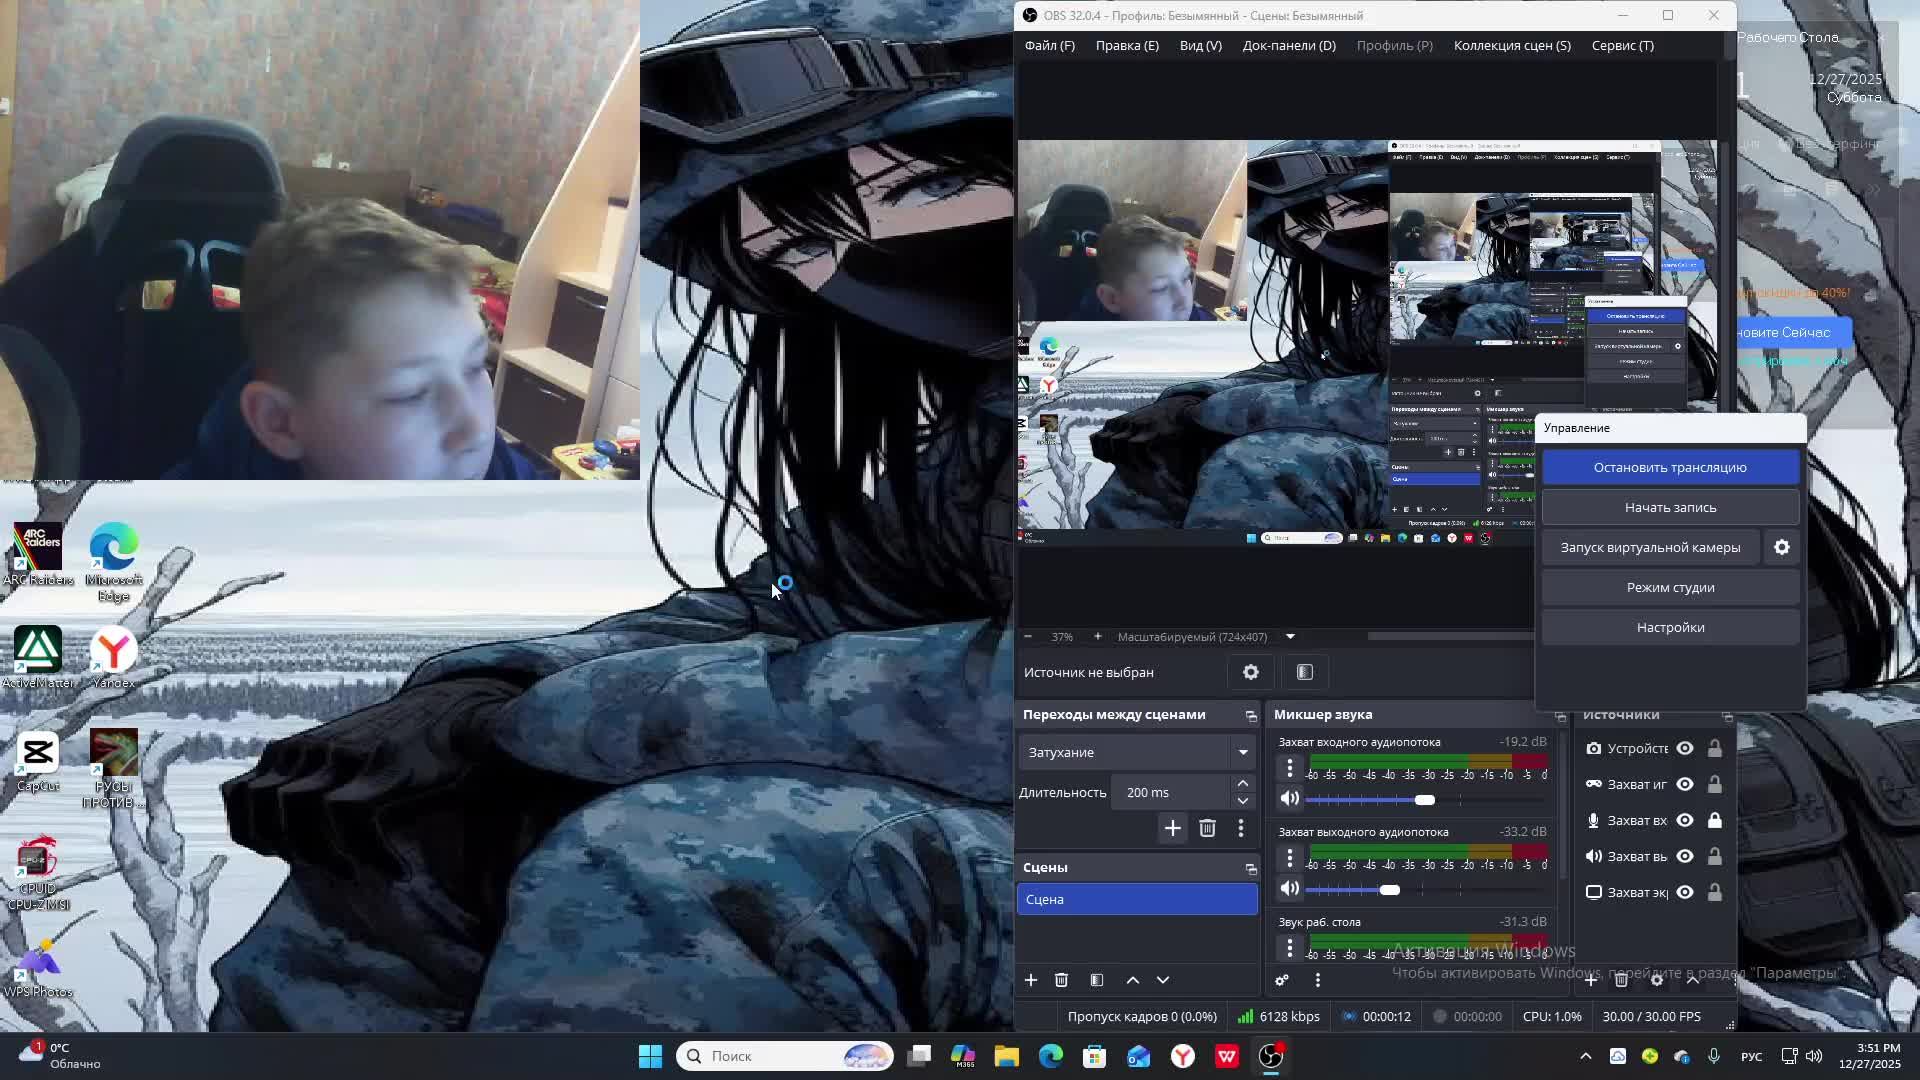Mute the input audio capture speaker icon
1920x1080 pixels.
[x=1289, y=799]
